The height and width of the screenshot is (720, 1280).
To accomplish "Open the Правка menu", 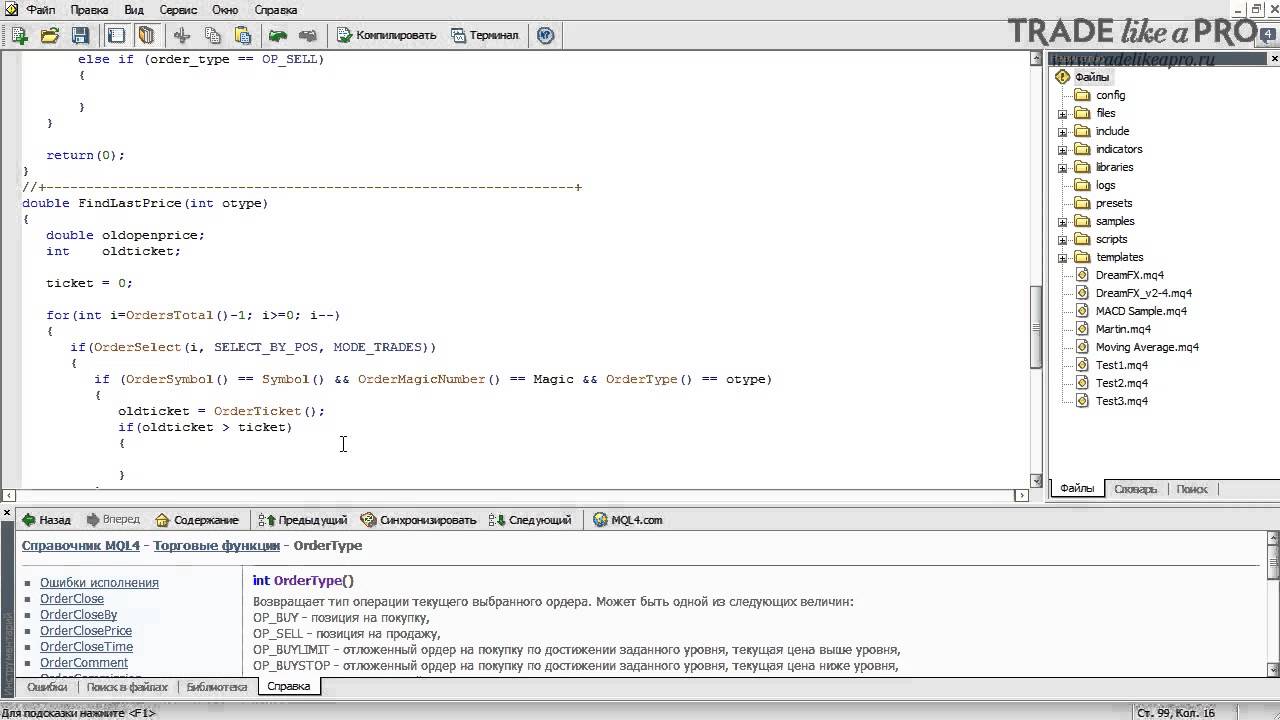I will tap(90, 9).
